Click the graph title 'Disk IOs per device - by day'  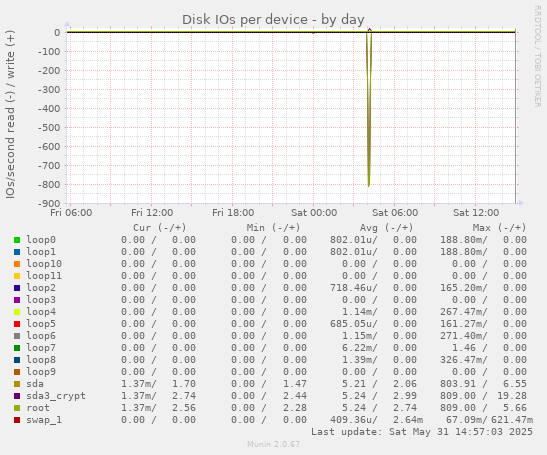pos(273,20)
